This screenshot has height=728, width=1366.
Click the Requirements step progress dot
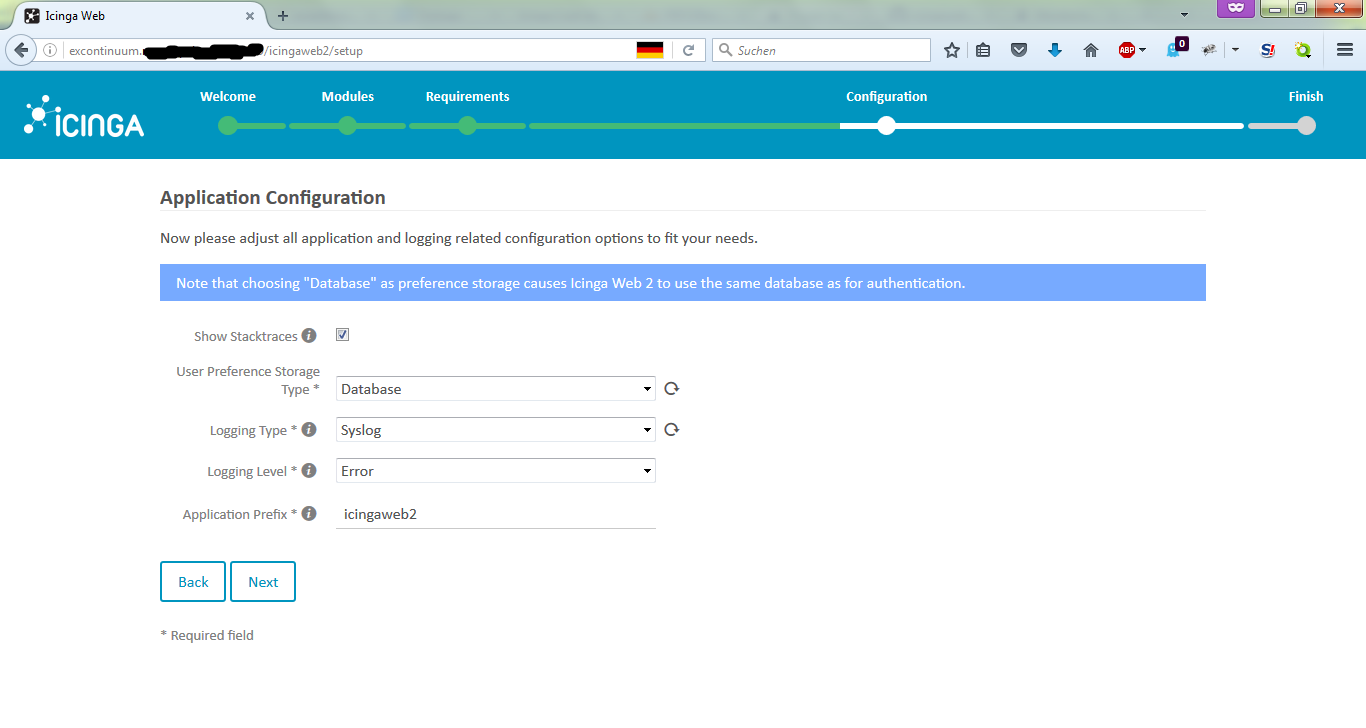pos(468,125)
